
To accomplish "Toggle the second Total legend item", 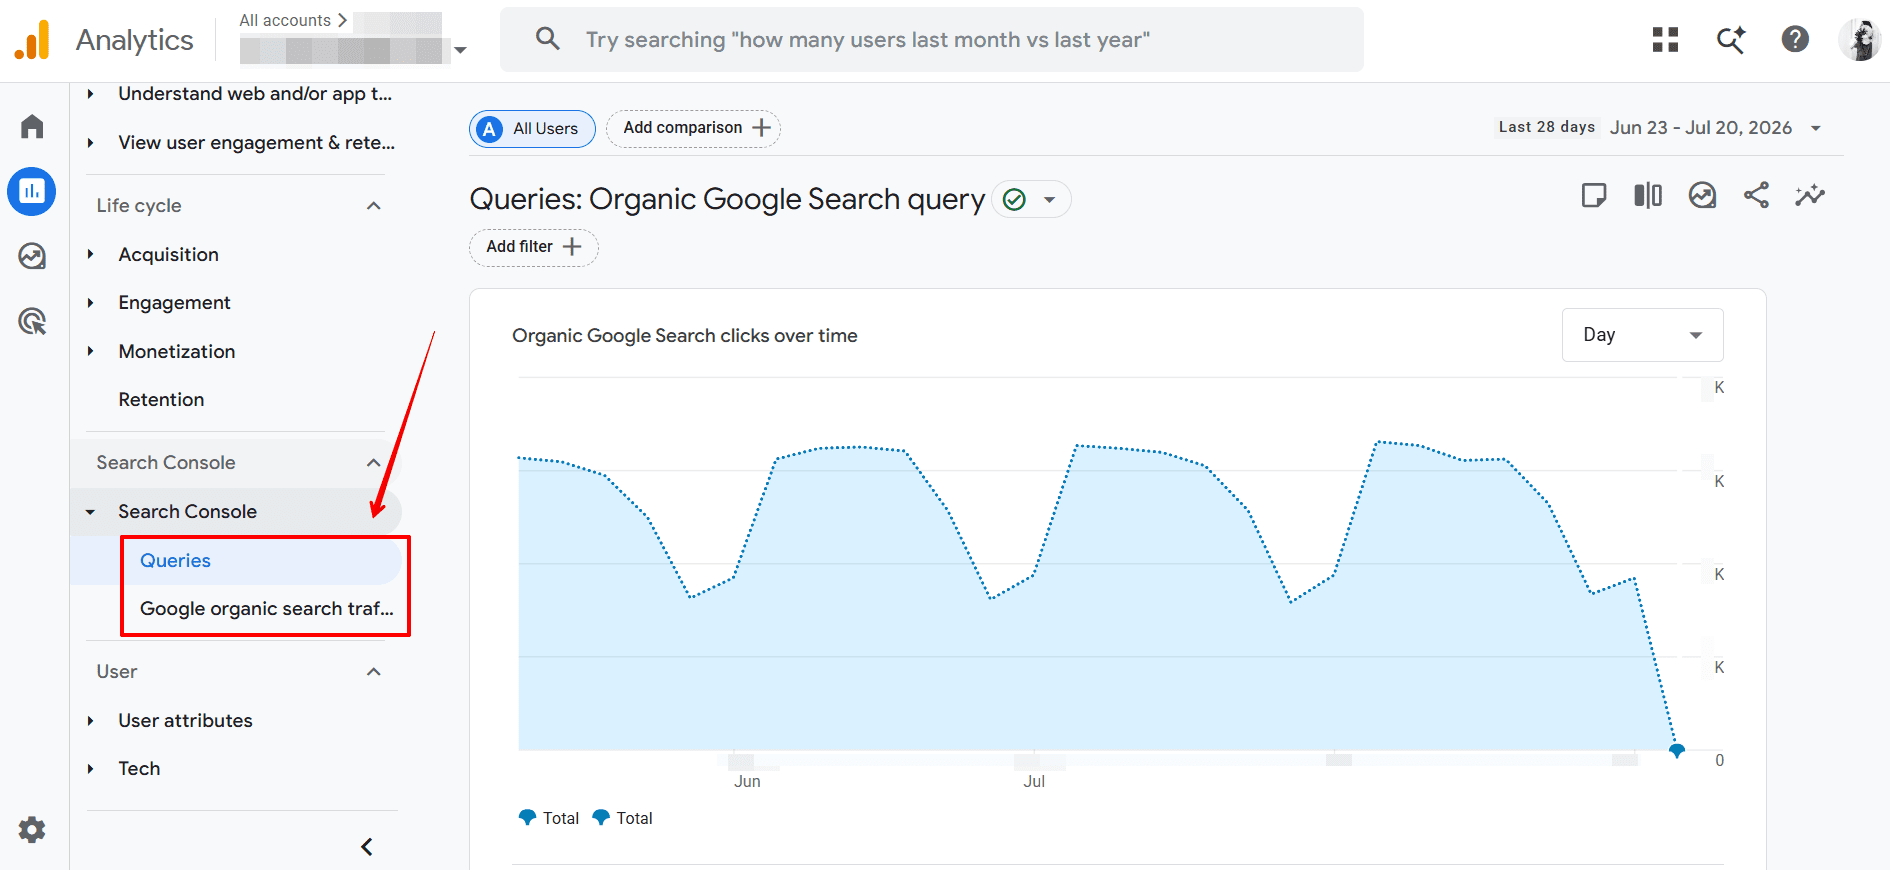I will pos(622,818).
